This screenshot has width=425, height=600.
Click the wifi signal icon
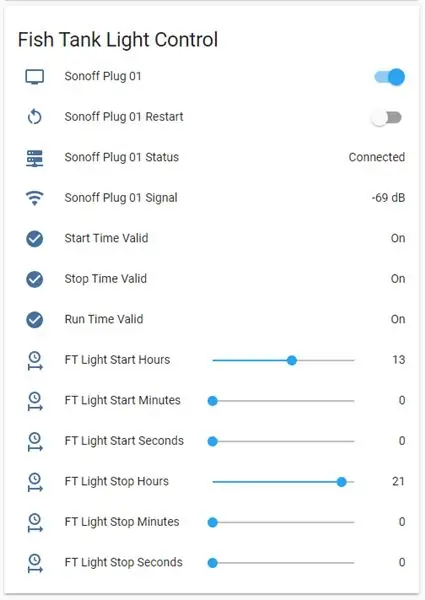(34, 198)
